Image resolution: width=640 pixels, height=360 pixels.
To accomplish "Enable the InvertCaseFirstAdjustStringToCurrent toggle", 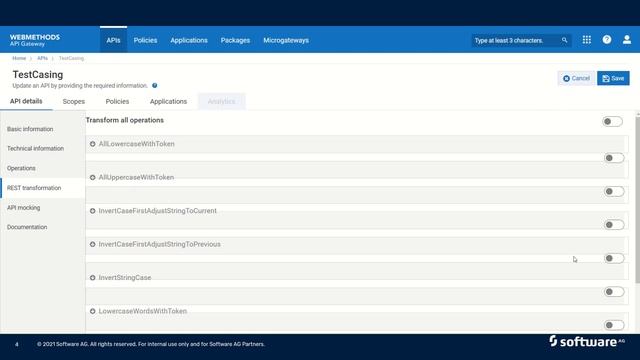I will (x=614, y=225).
